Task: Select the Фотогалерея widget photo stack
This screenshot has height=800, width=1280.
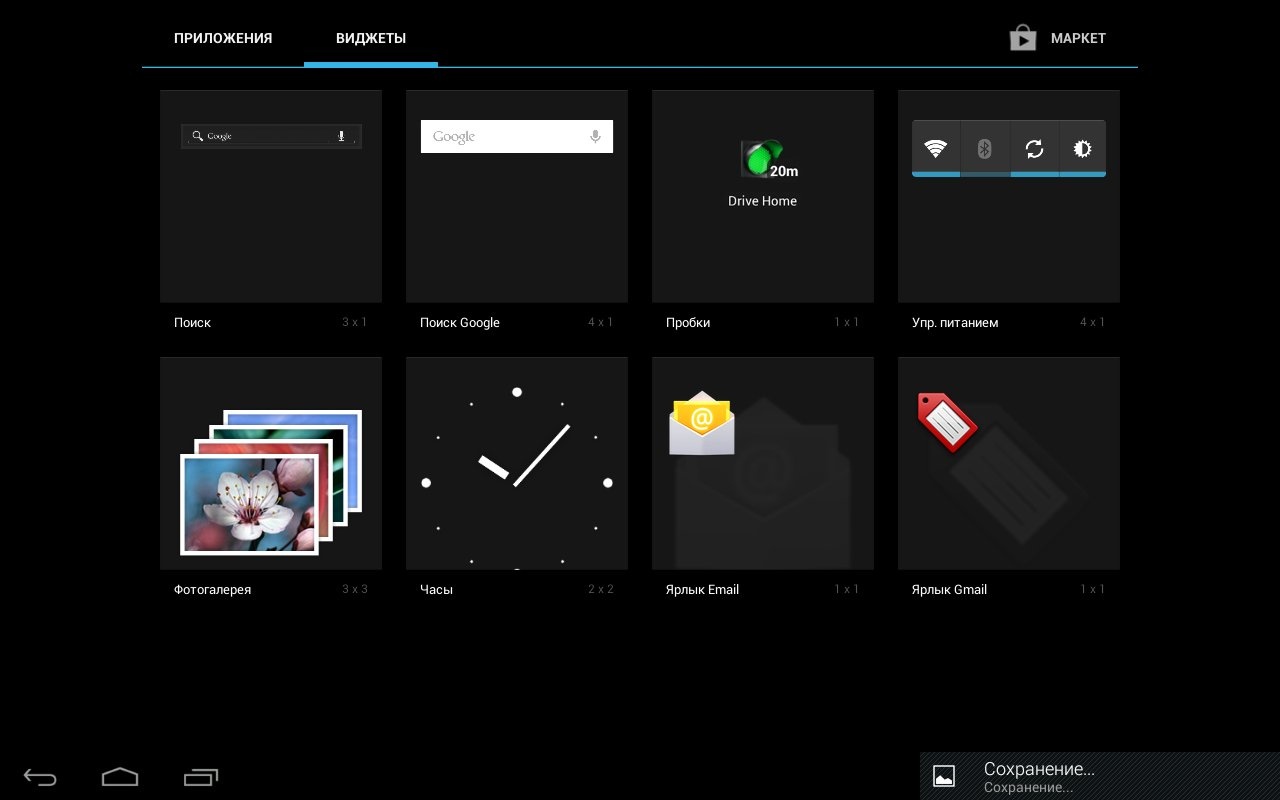Action: (270, 480)
